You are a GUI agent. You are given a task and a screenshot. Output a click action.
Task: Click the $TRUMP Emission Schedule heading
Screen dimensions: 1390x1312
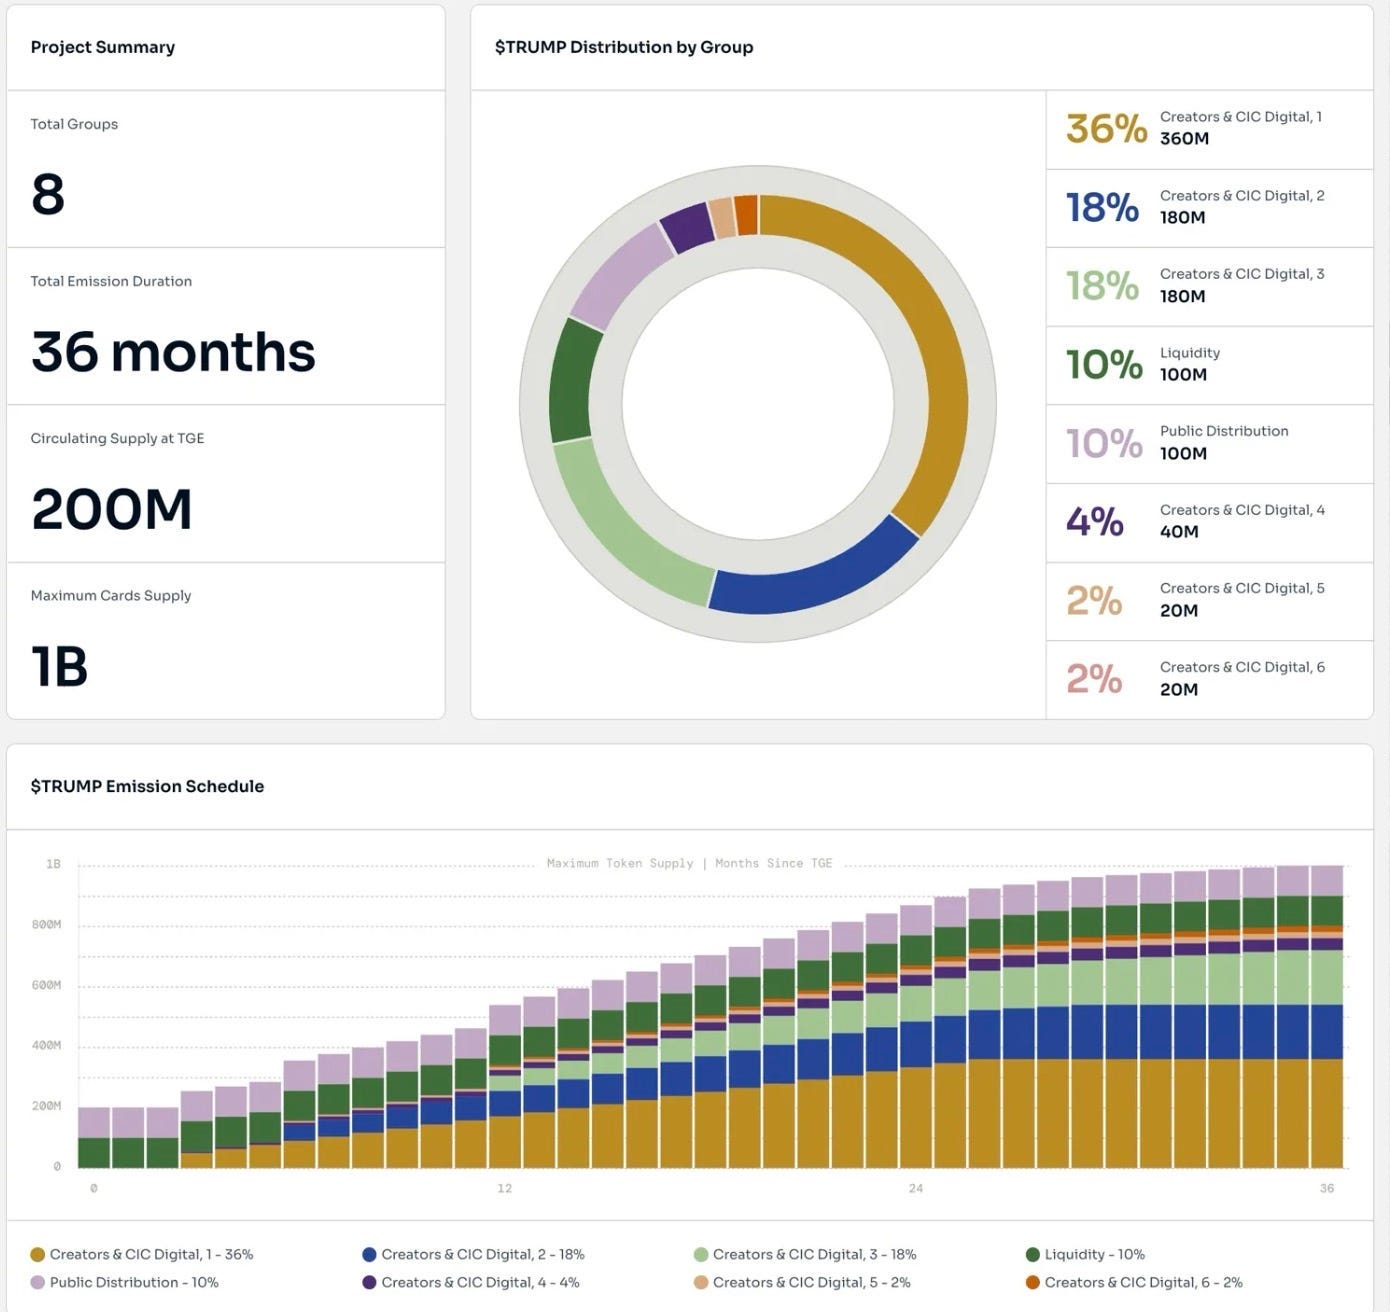(x=147, y=786)
